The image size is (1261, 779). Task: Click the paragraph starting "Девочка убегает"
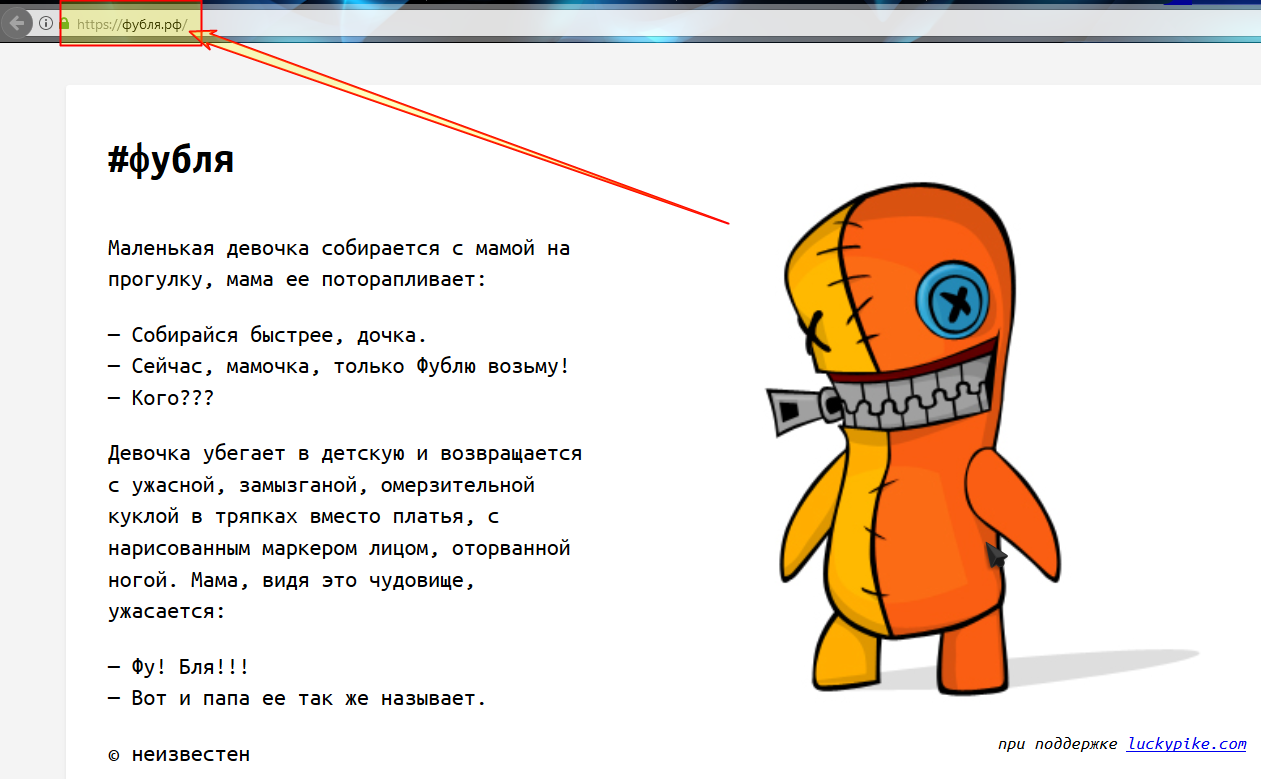[x=344, y=531]
